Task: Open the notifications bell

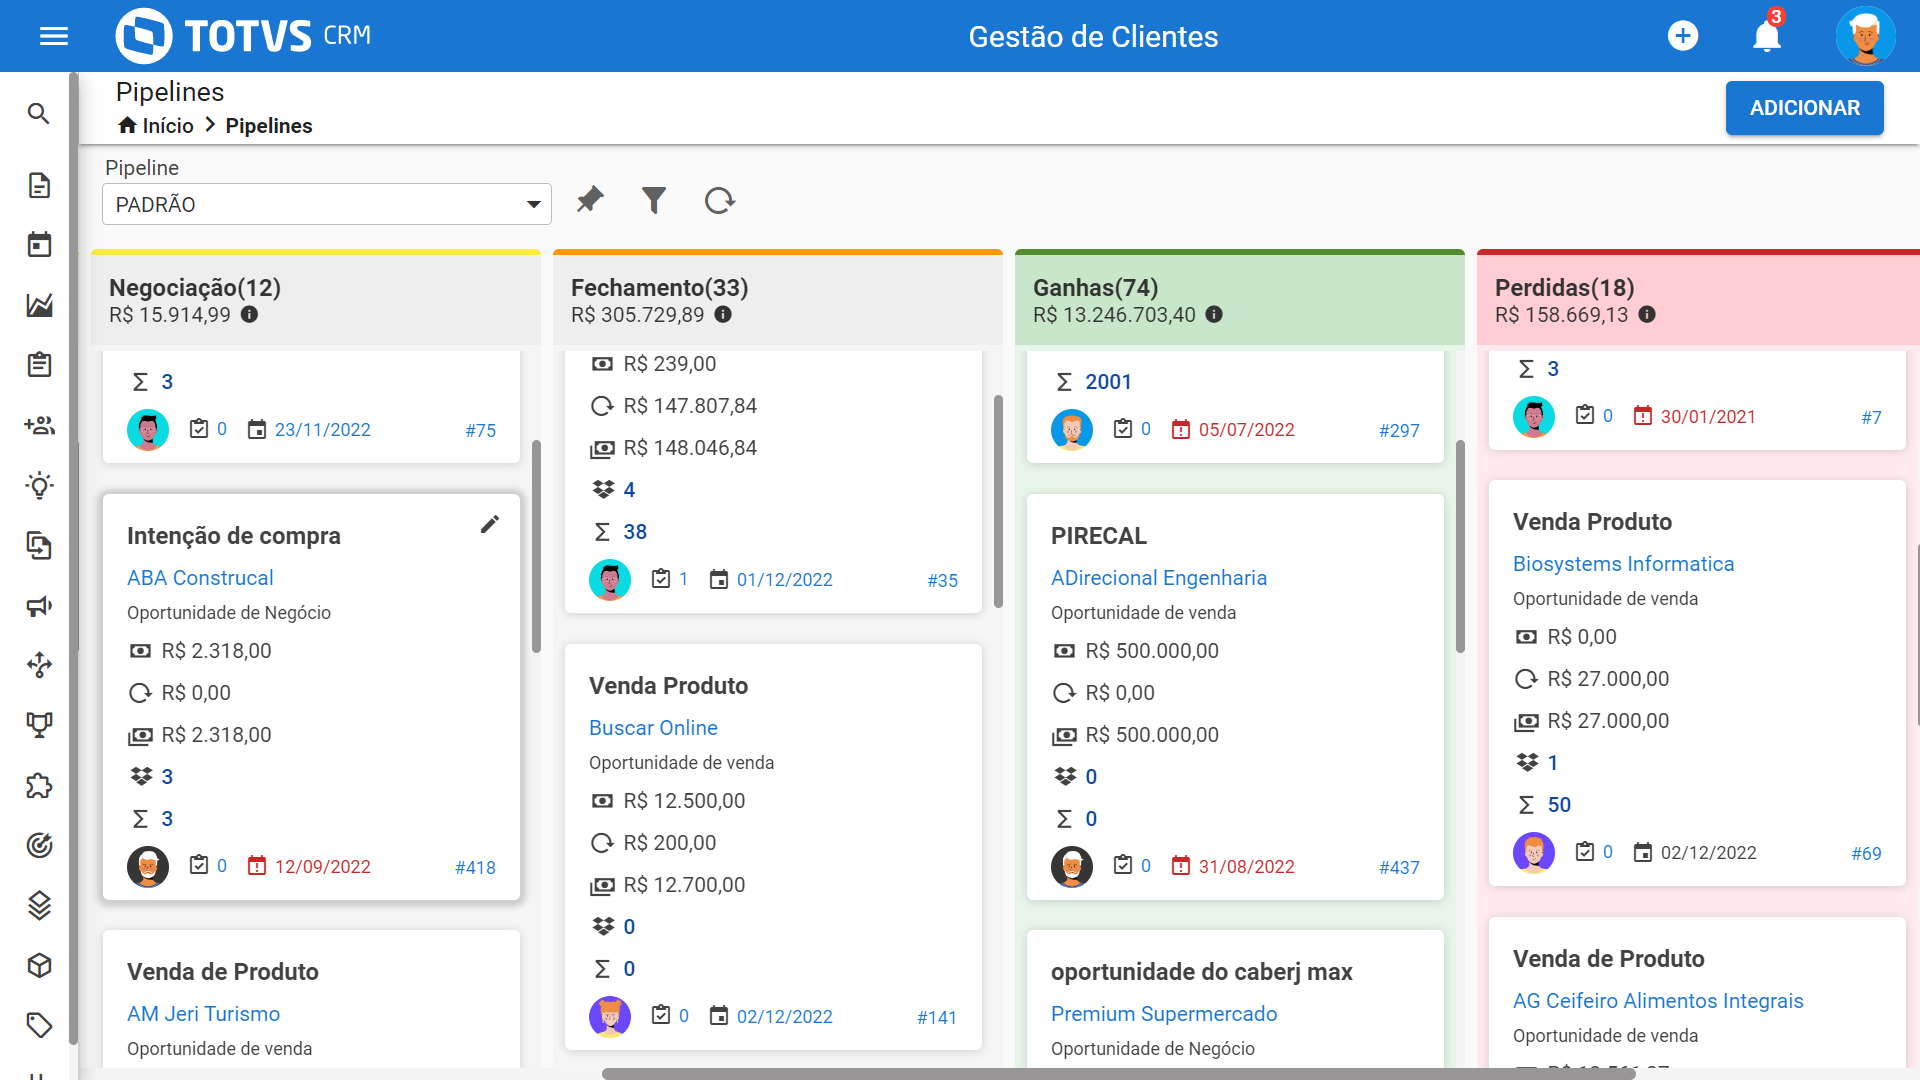Action: (x=1766, y=37)
